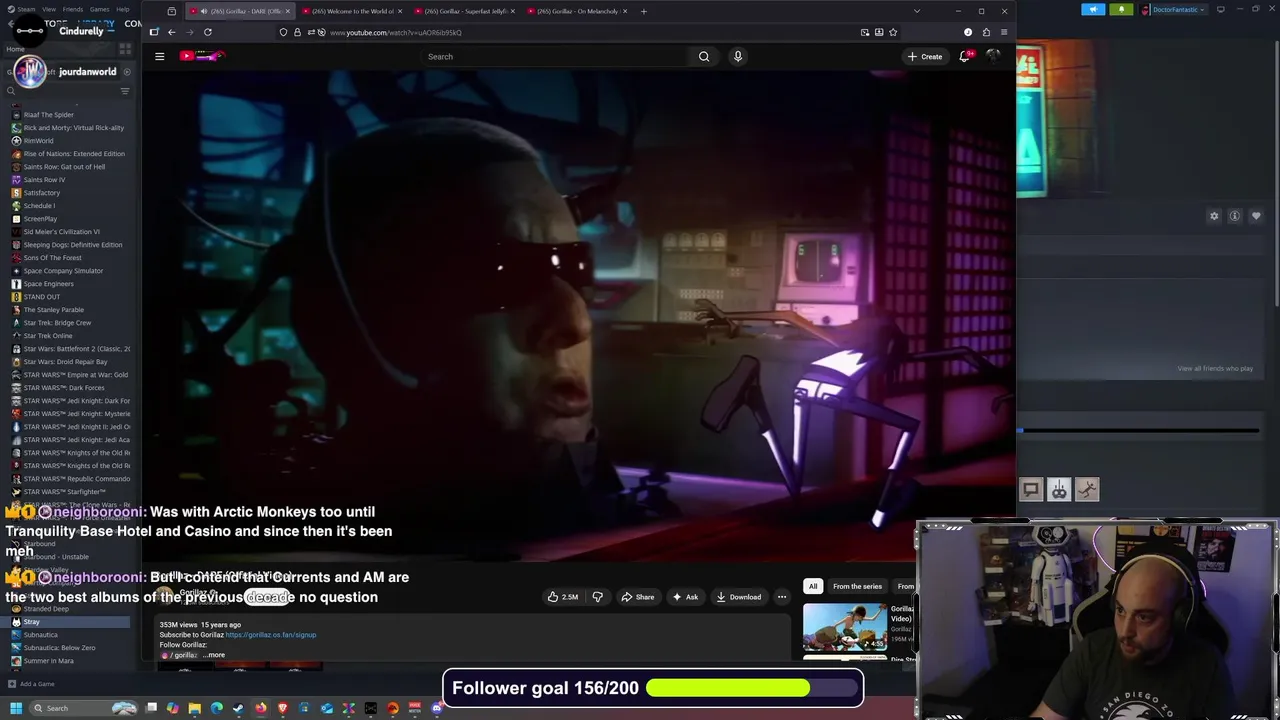Open the list all tabs dropdown

[x=916, y=11]
